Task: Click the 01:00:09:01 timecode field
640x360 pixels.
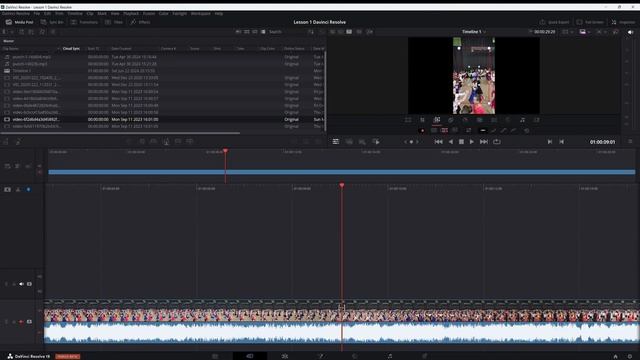Action: pyautogui.click(x=602, y=142)
